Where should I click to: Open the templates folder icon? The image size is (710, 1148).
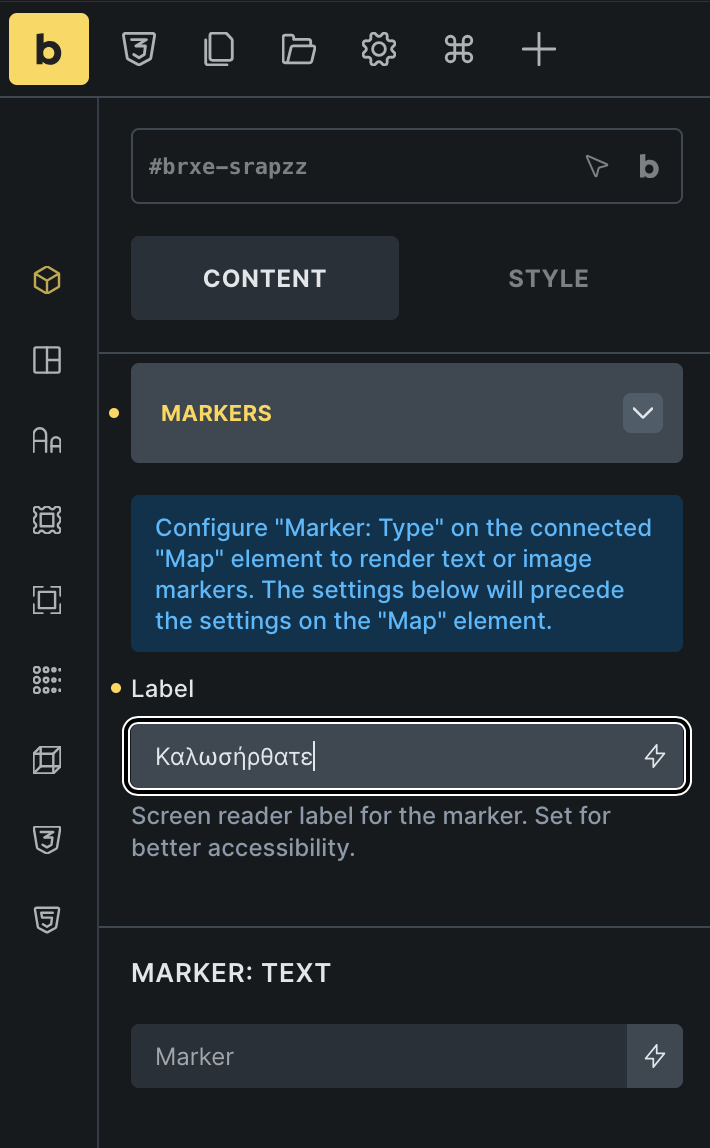298,49
